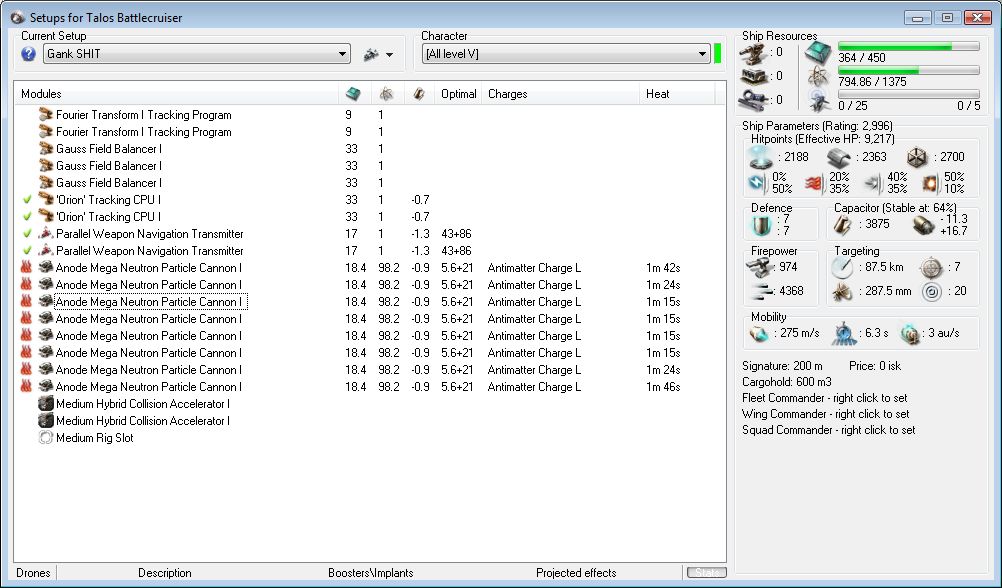Click the powergrid column header icon
Screen dimensions: 1002x588
pos(385,94)
